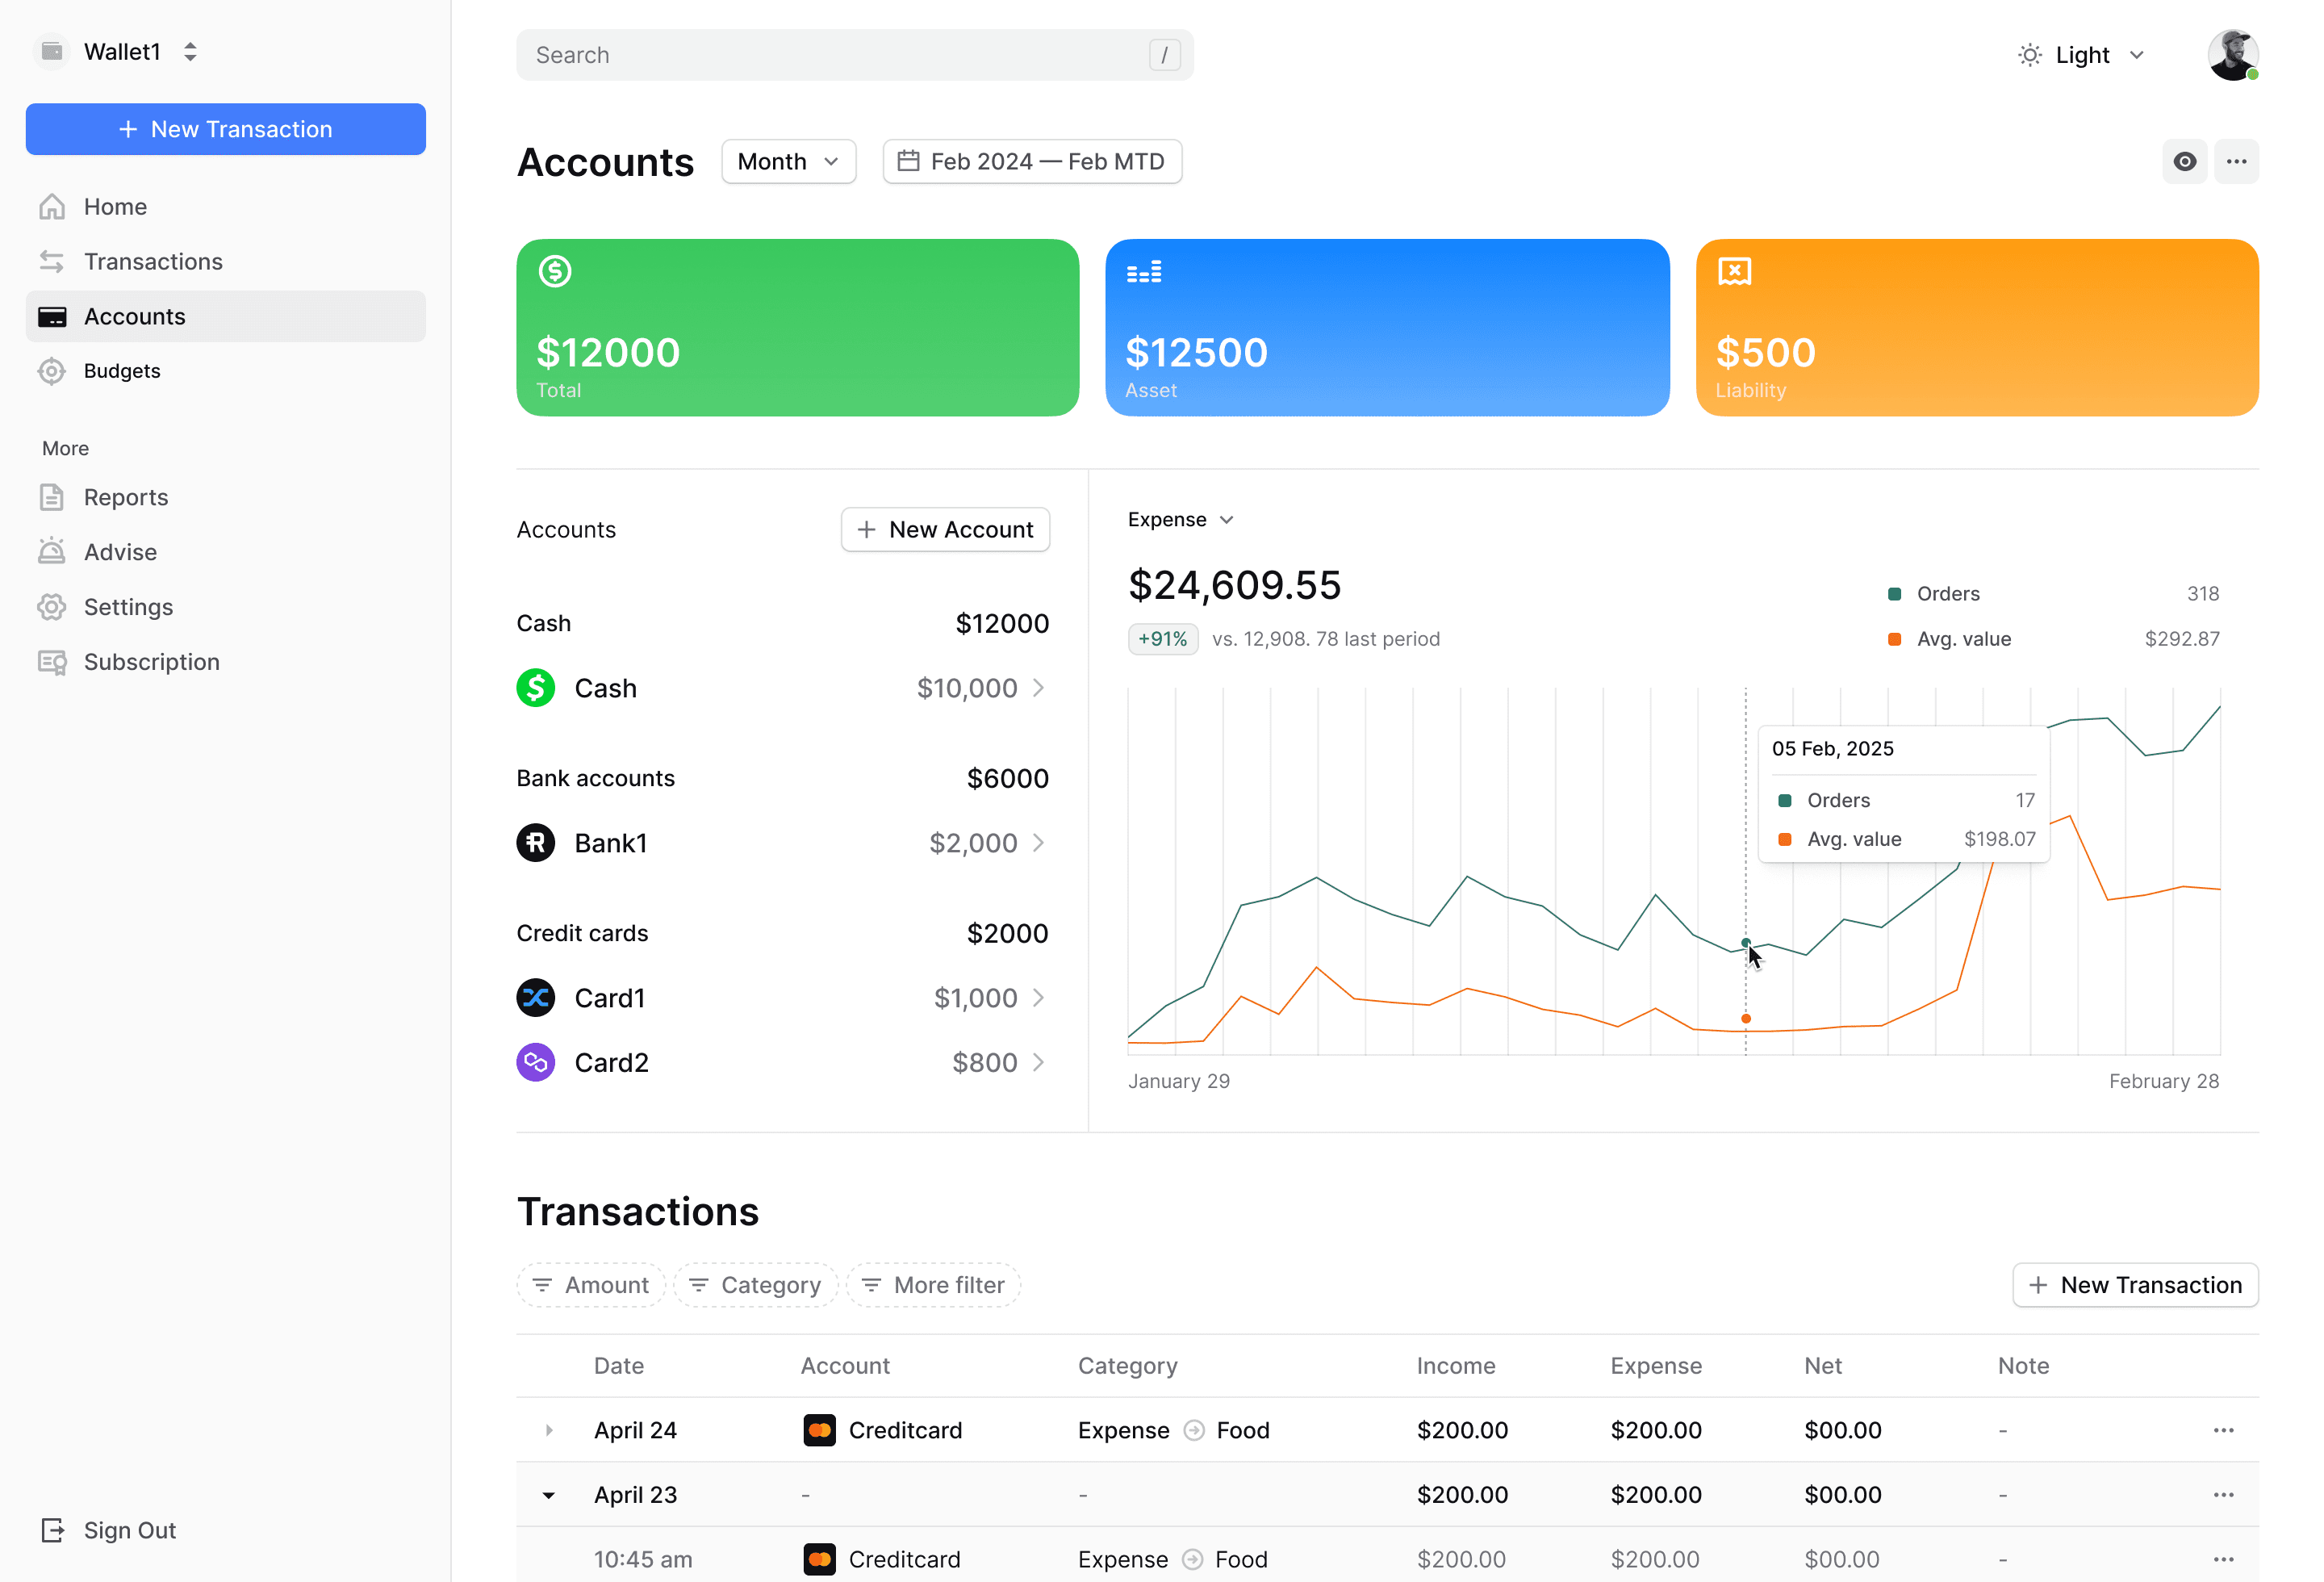Go to Budgets in sidebar

pyautogui.click(x=122, y=371)
